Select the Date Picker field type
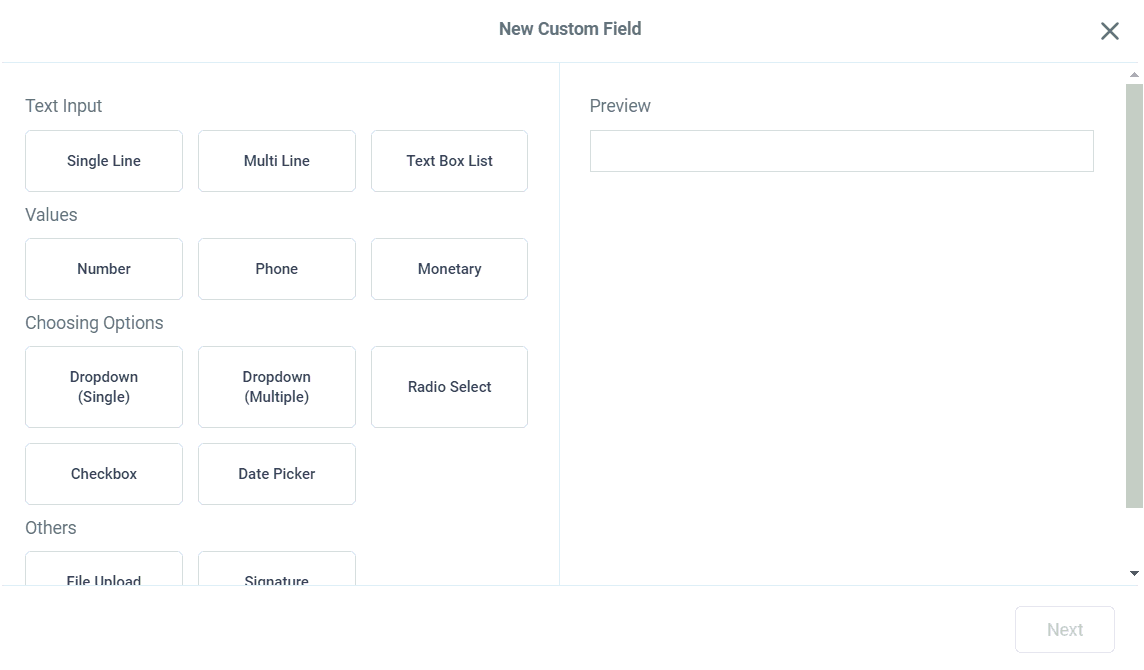Image resolution: width=1144 pixels, height=670 pixels. pos(276,473)
